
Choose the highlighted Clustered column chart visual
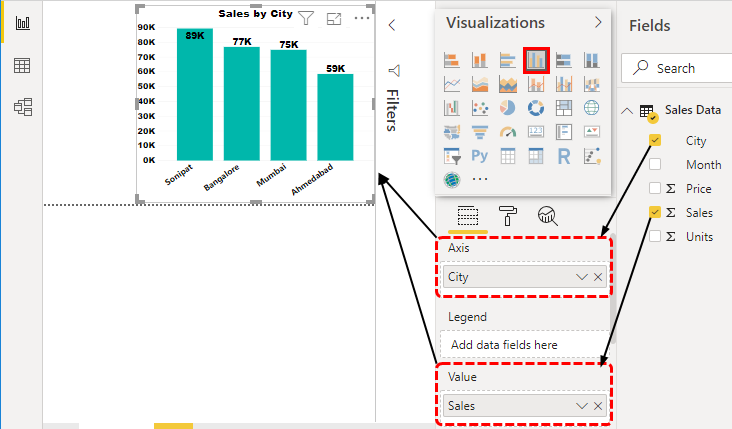[536, 60]
